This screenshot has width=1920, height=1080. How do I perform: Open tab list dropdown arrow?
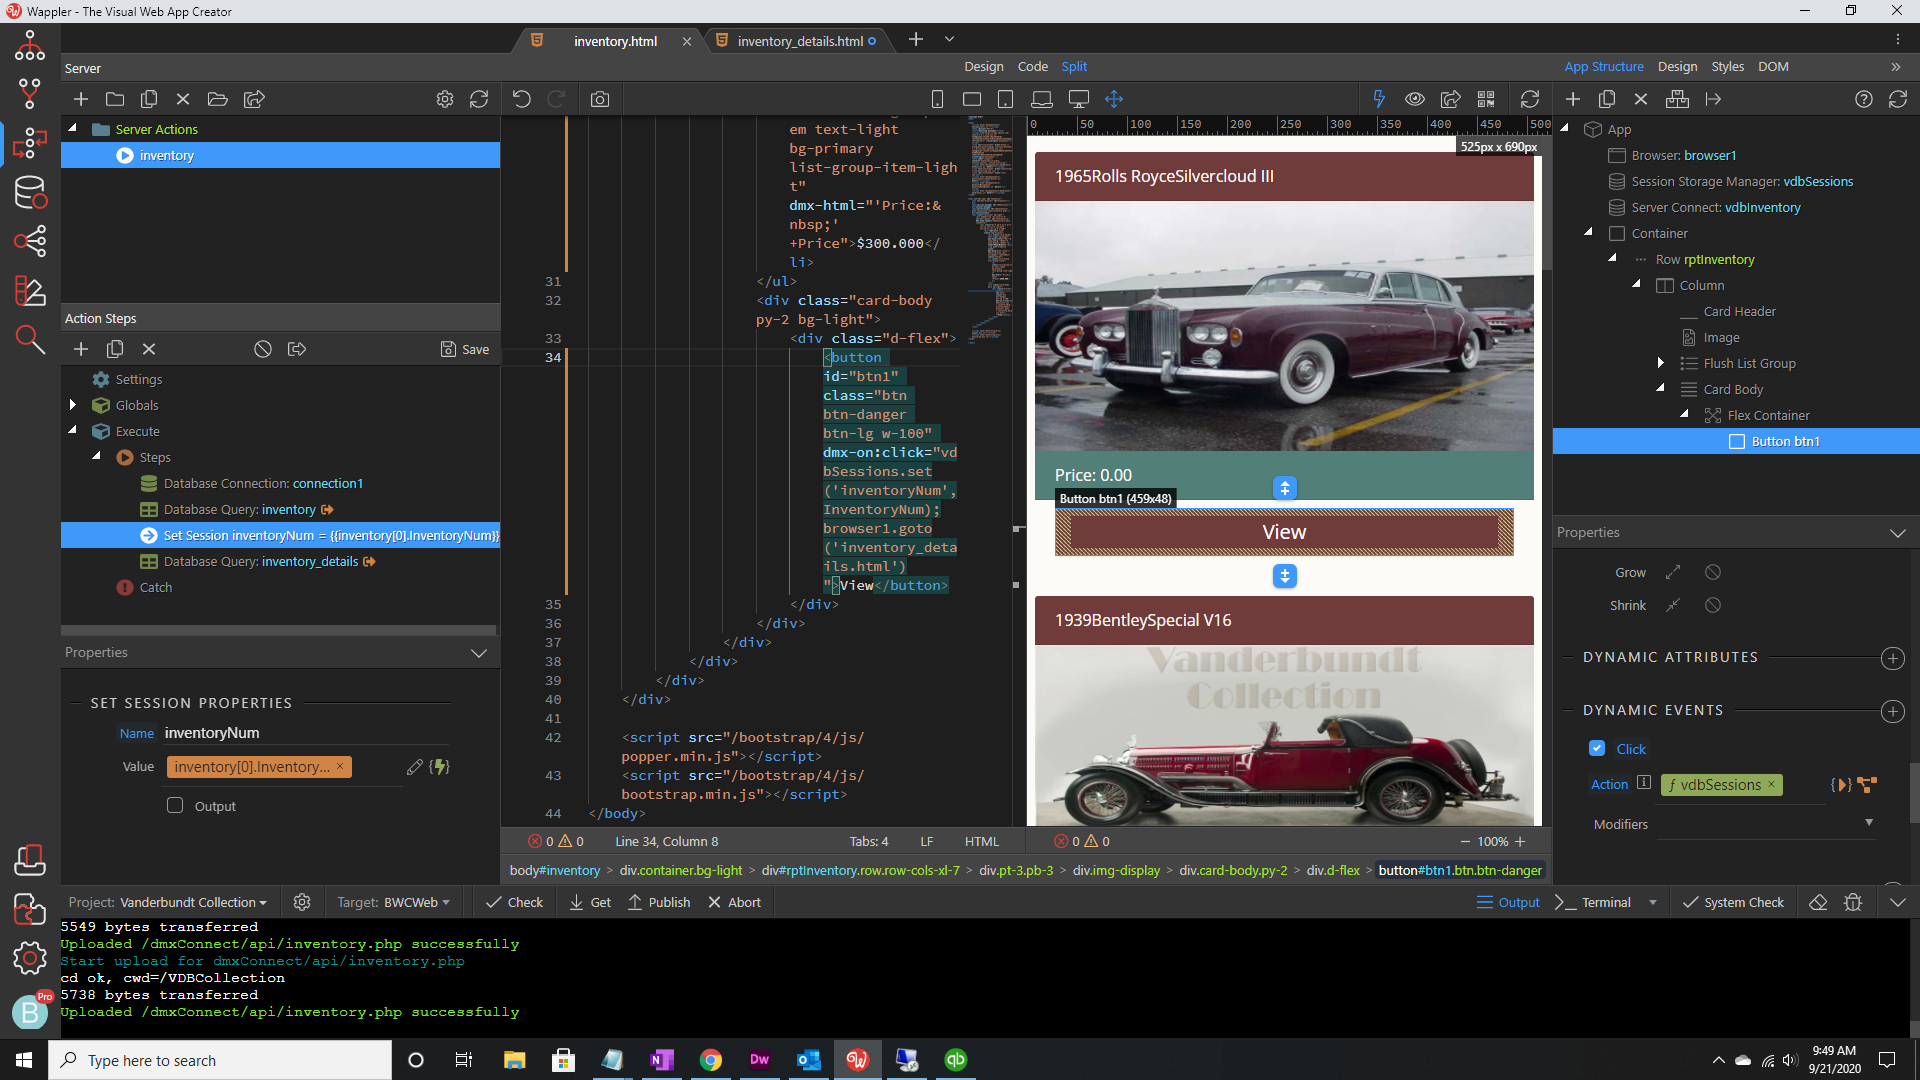[950, 39]
